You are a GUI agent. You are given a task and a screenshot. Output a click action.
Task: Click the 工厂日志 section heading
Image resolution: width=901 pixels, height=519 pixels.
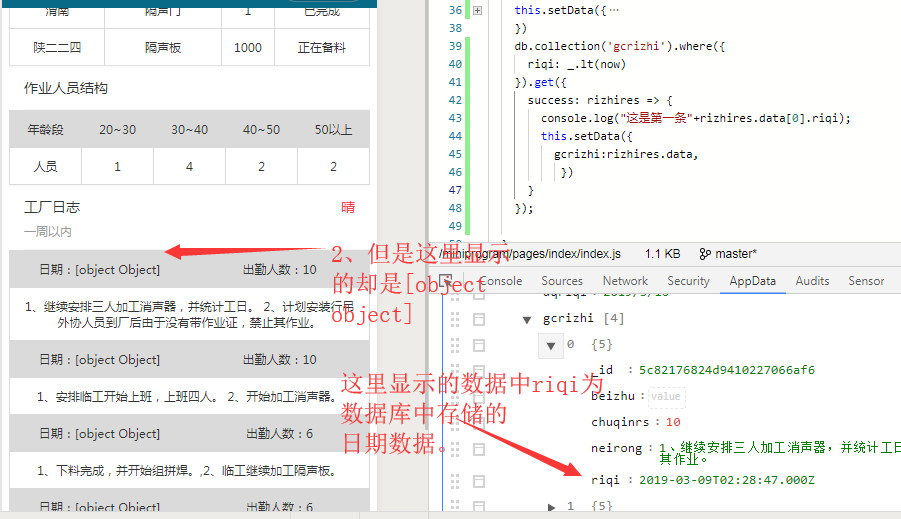click(52, 207)
